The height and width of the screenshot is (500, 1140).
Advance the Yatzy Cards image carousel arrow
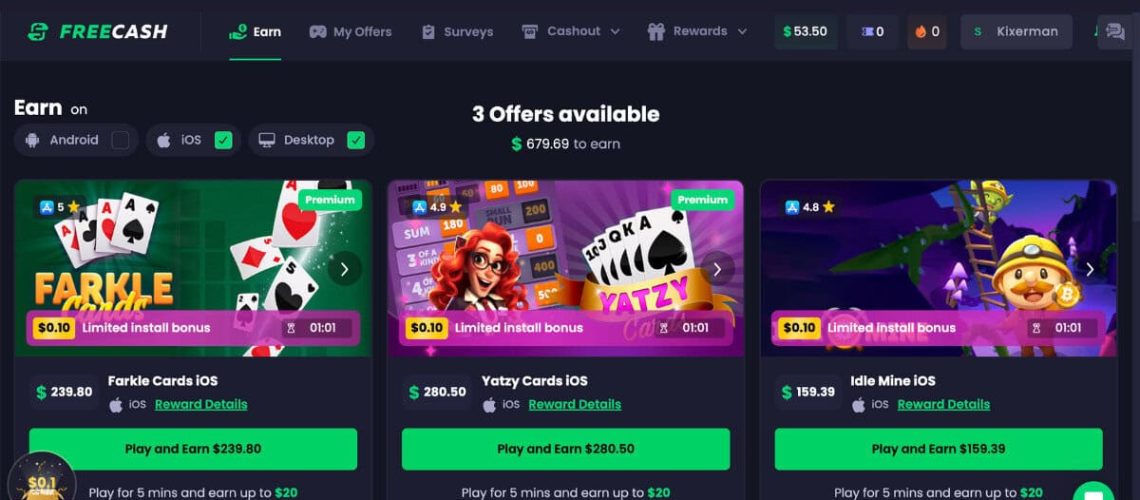point(717,269)
